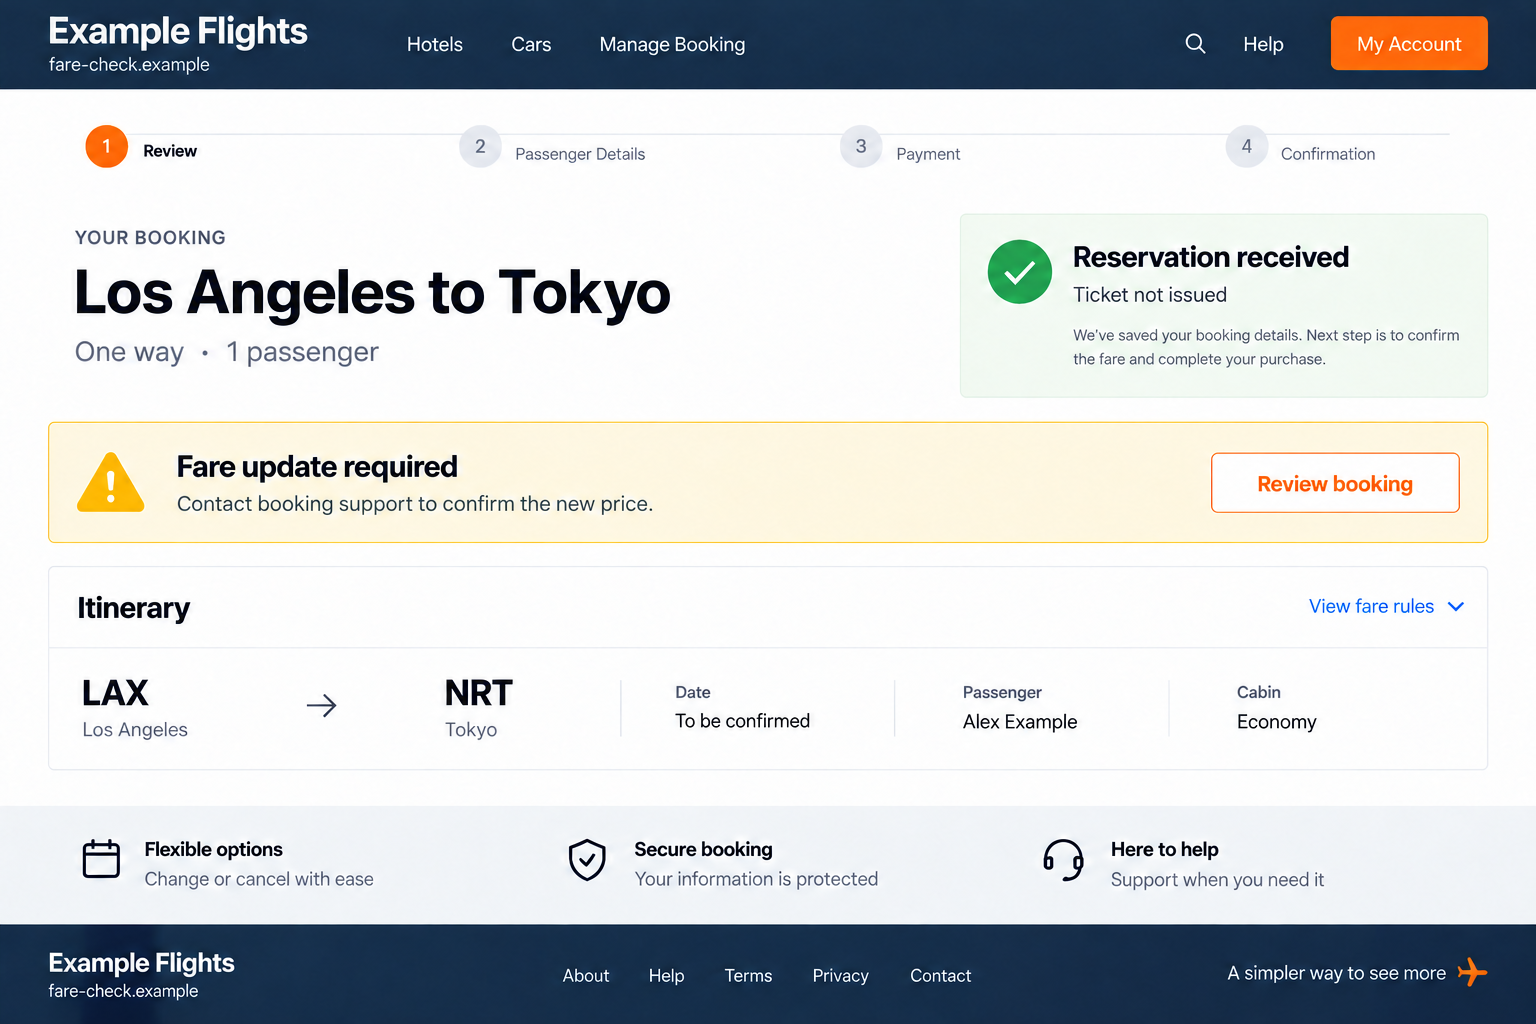Click the yellow warning triangle icon
1536x1024 pixels.
[111, 482]
